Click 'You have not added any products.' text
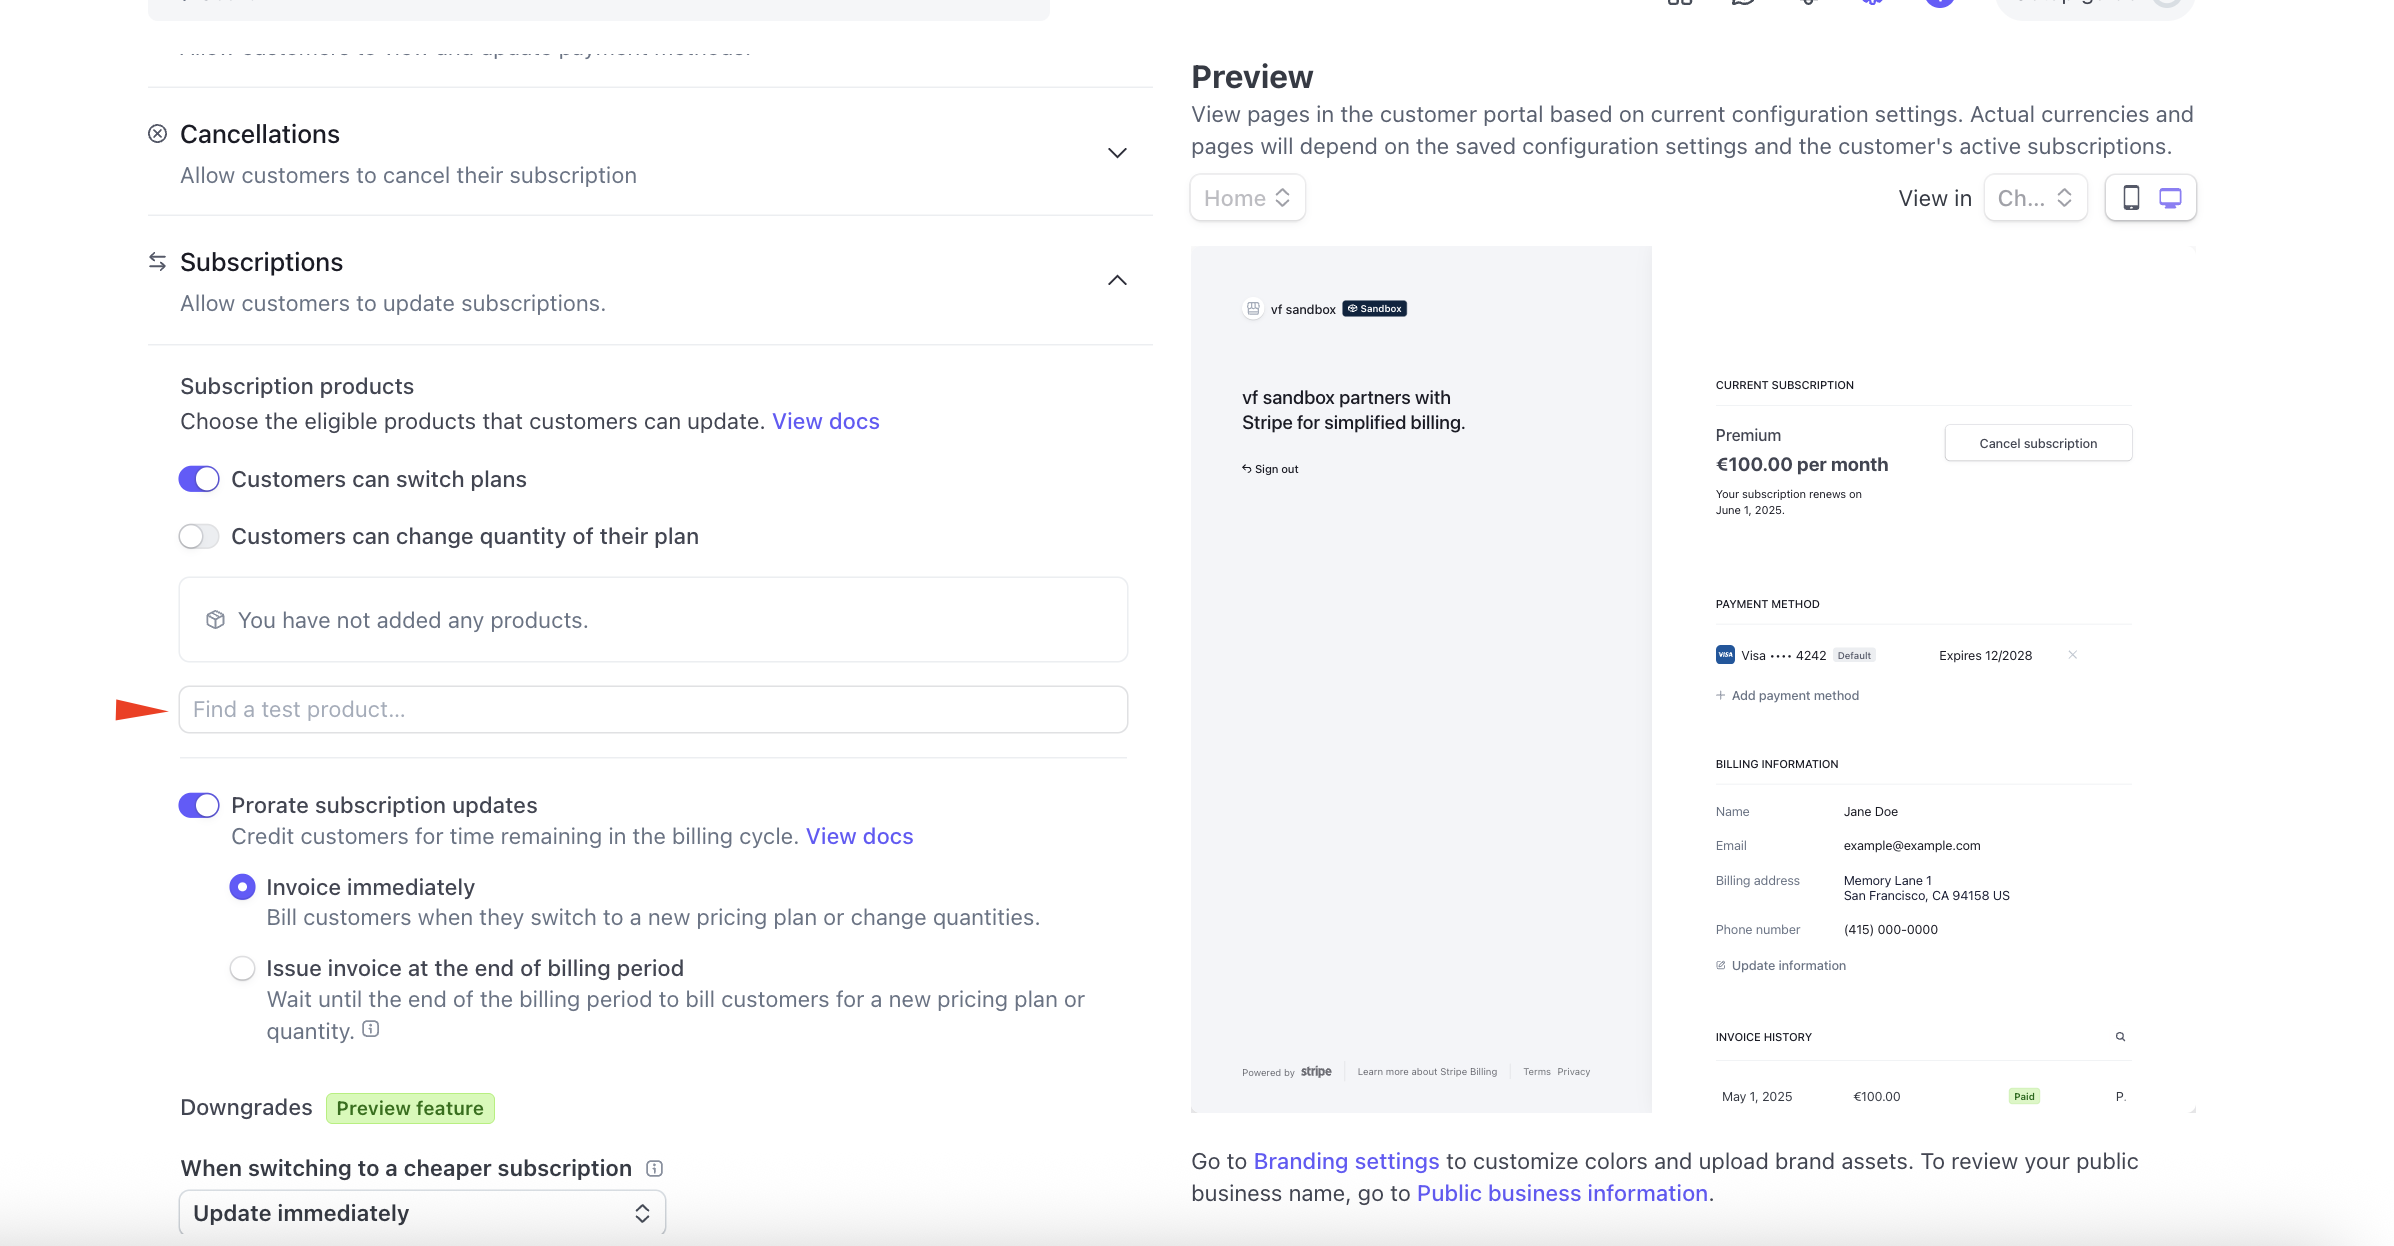The width and height of the screenshot is (2394, 1246). tap(413, 620)
